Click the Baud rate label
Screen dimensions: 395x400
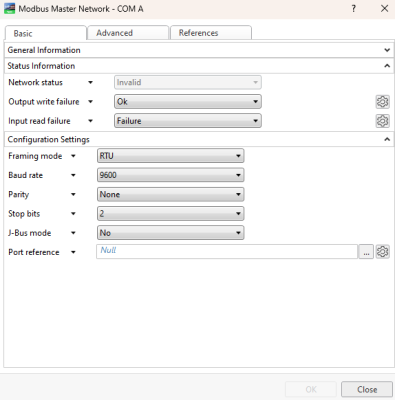point(25,175)
